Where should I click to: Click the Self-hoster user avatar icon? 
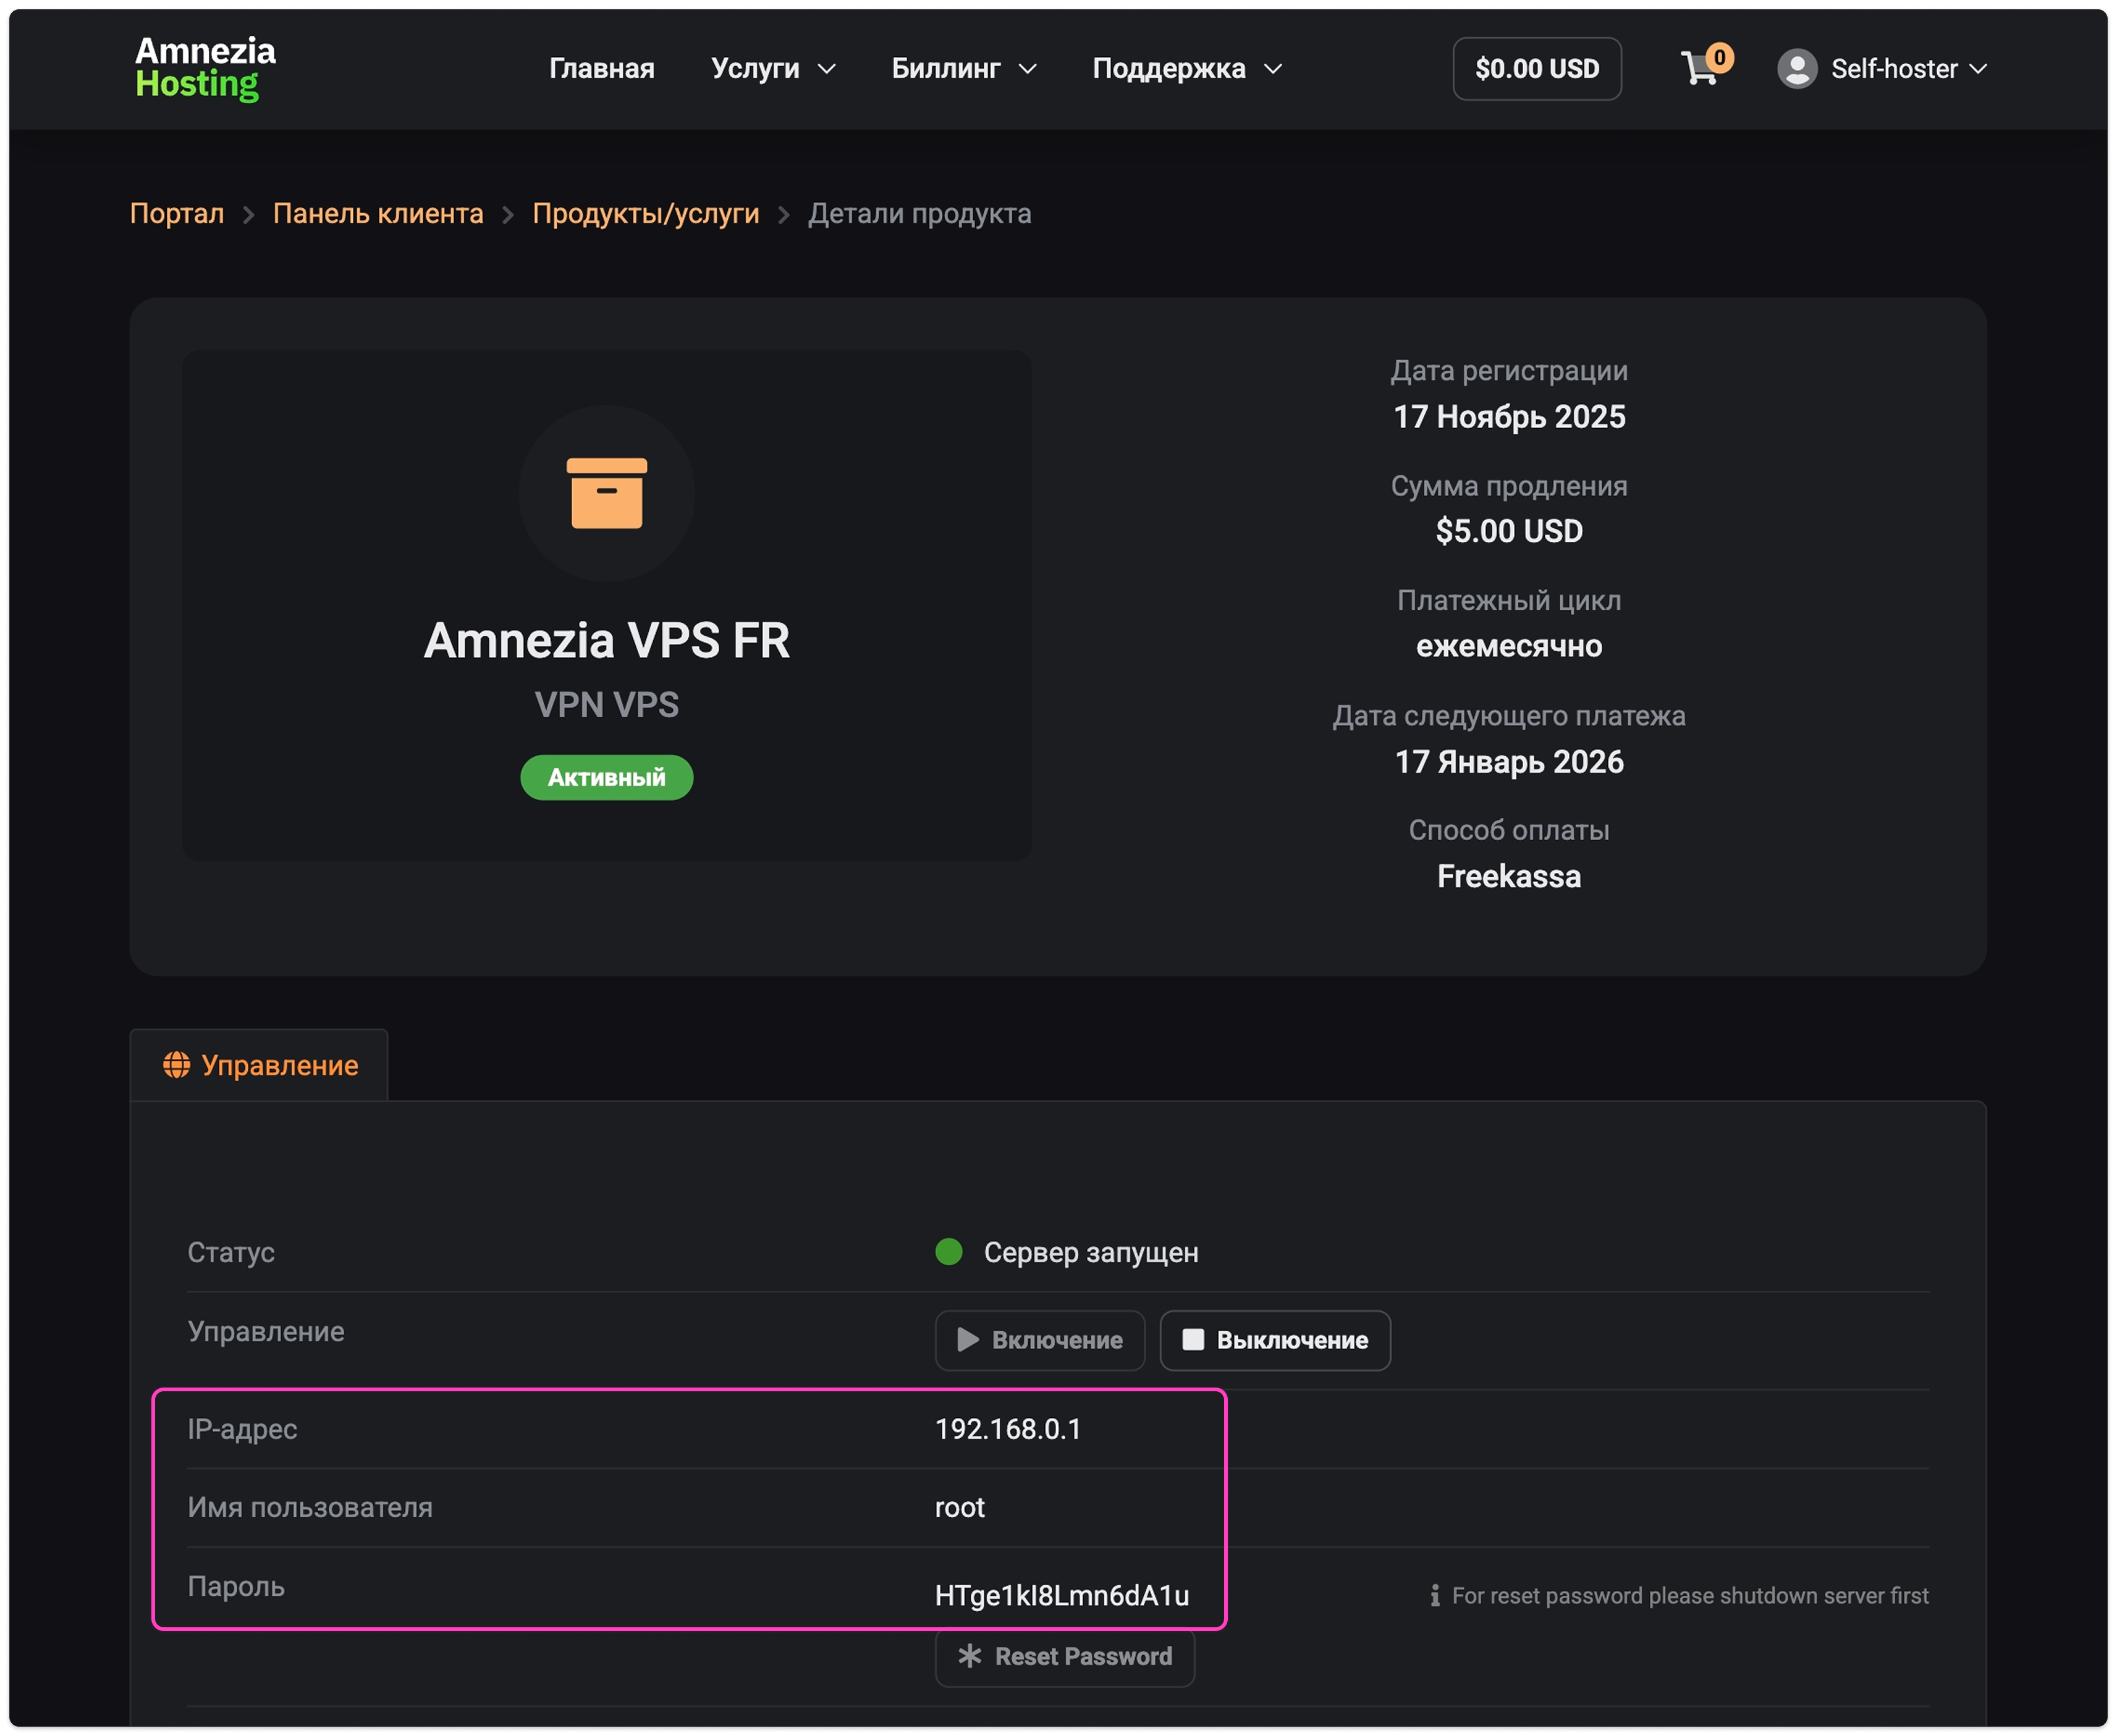[x=1797, y=69]
